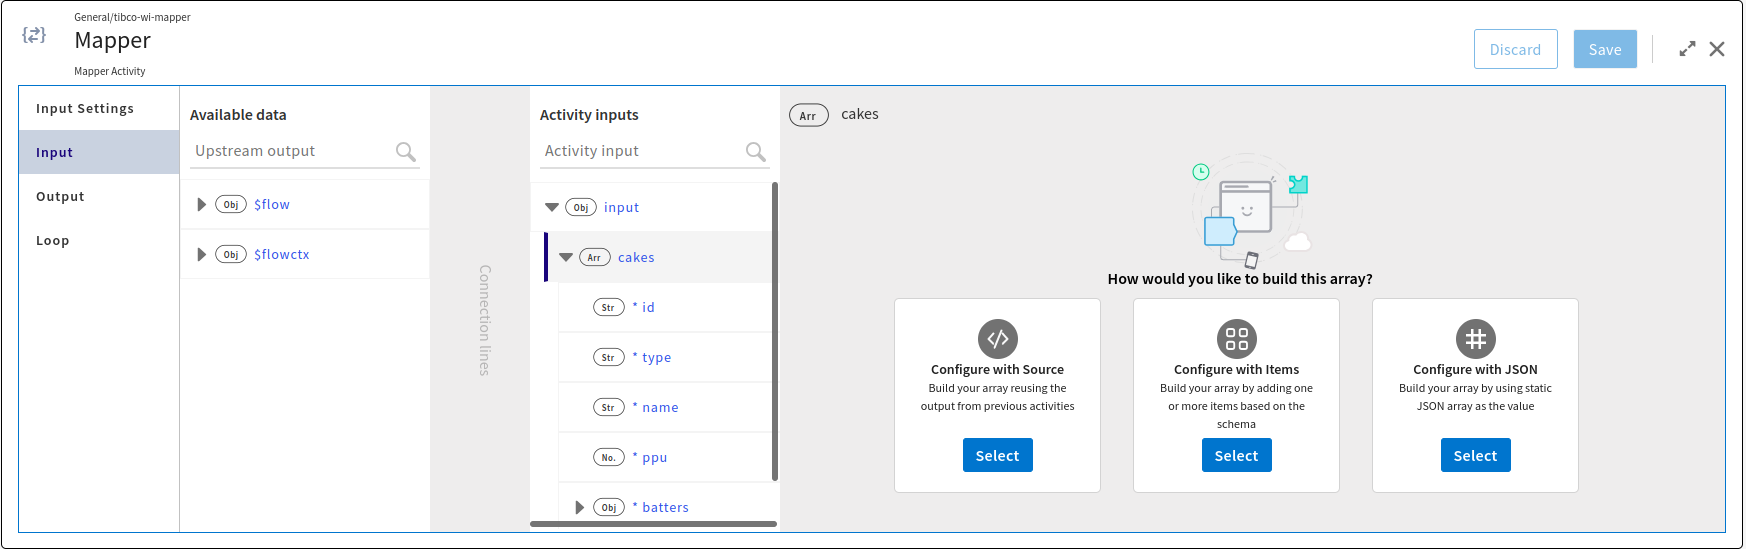Collapse the cakes array node
1746x549 pixels.
pos(566,257)
